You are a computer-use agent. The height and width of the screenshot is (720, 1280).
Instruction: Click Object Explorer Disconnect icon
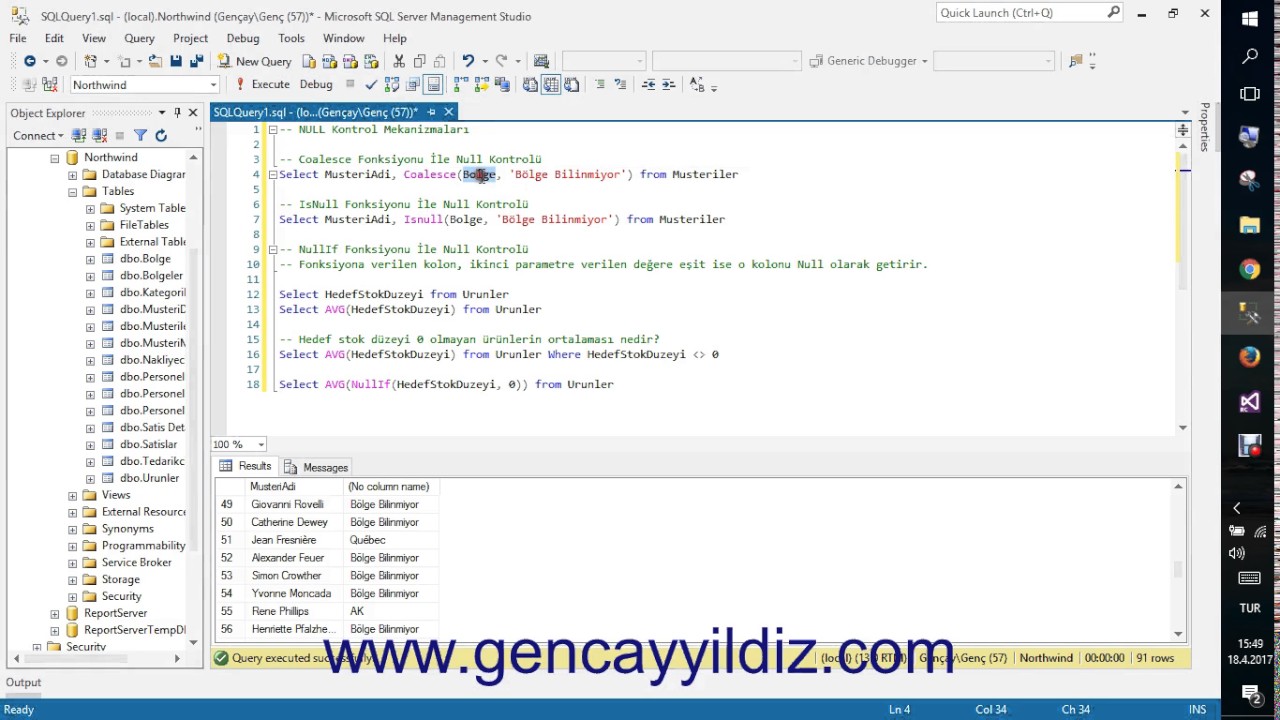coord(99,135)
